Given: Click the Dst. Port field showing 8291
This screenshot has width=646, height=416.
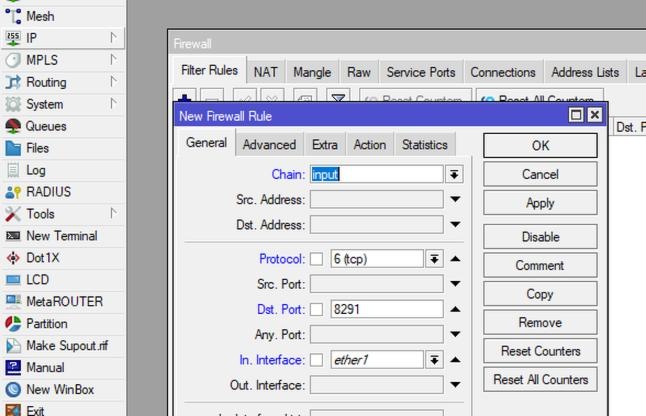Looking at the screenshot, I should point(387,309).
